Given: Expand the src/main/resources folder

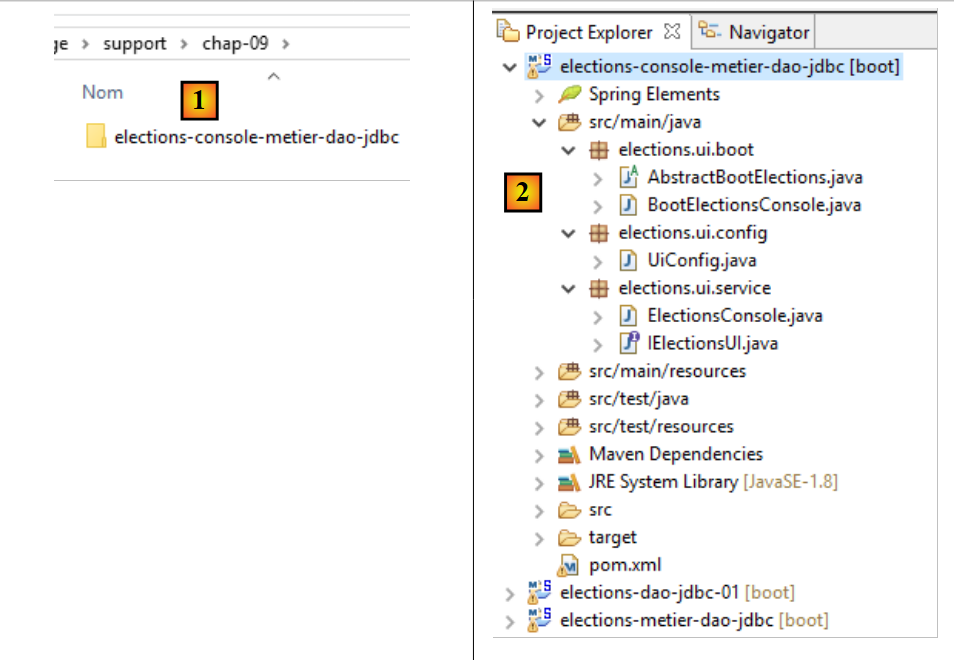Looking at the screenshot, I should point(540,372).
